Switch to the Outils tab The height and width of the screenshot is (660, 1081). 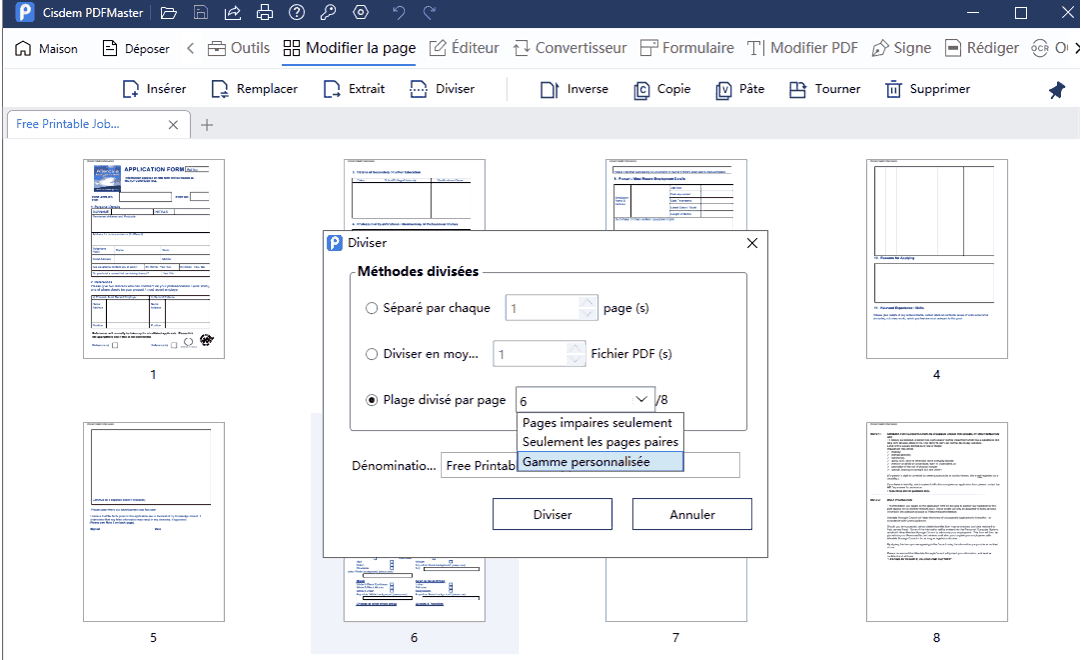tap(239, 48)
